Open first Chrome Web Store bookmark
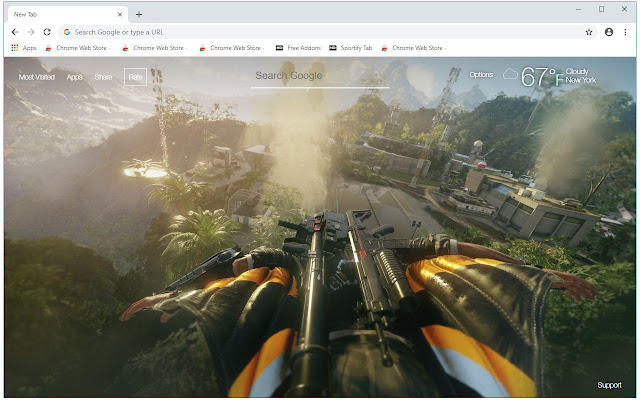The image size is (640, 400). (x=78, y=48)
